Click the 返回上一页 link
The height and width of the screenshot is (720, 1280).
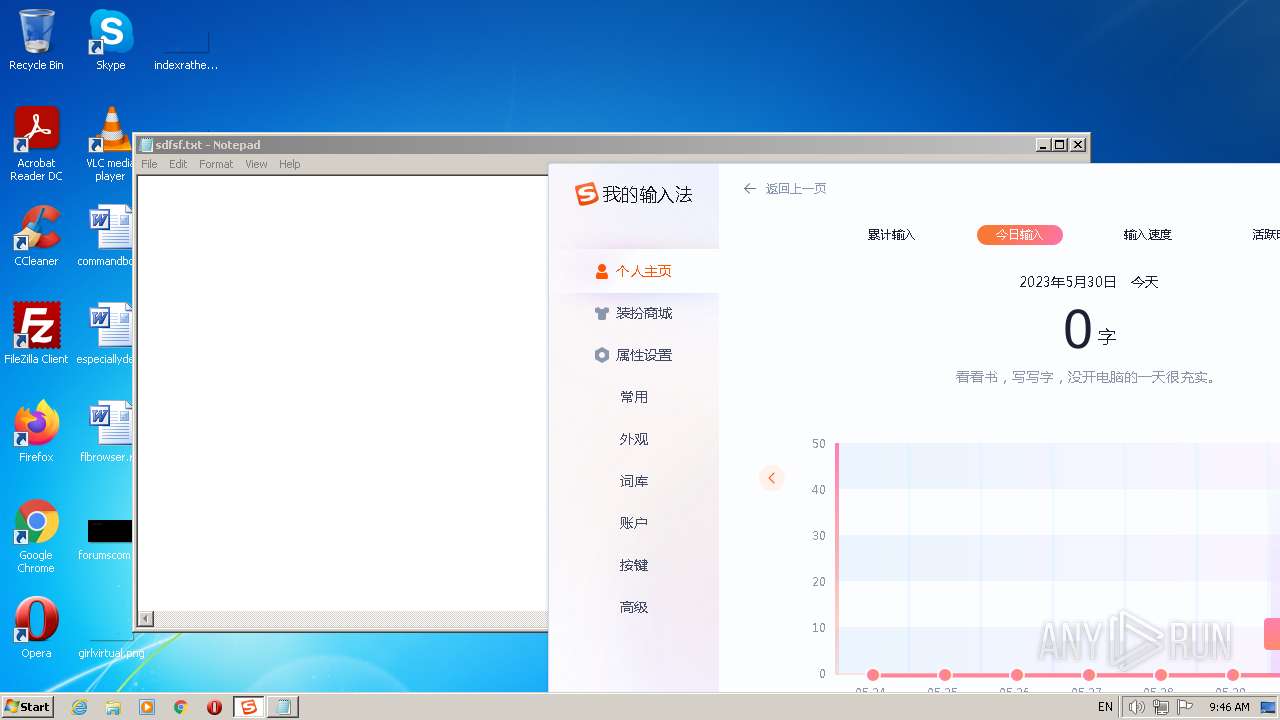pyautogui.click(x=796, y=188)
